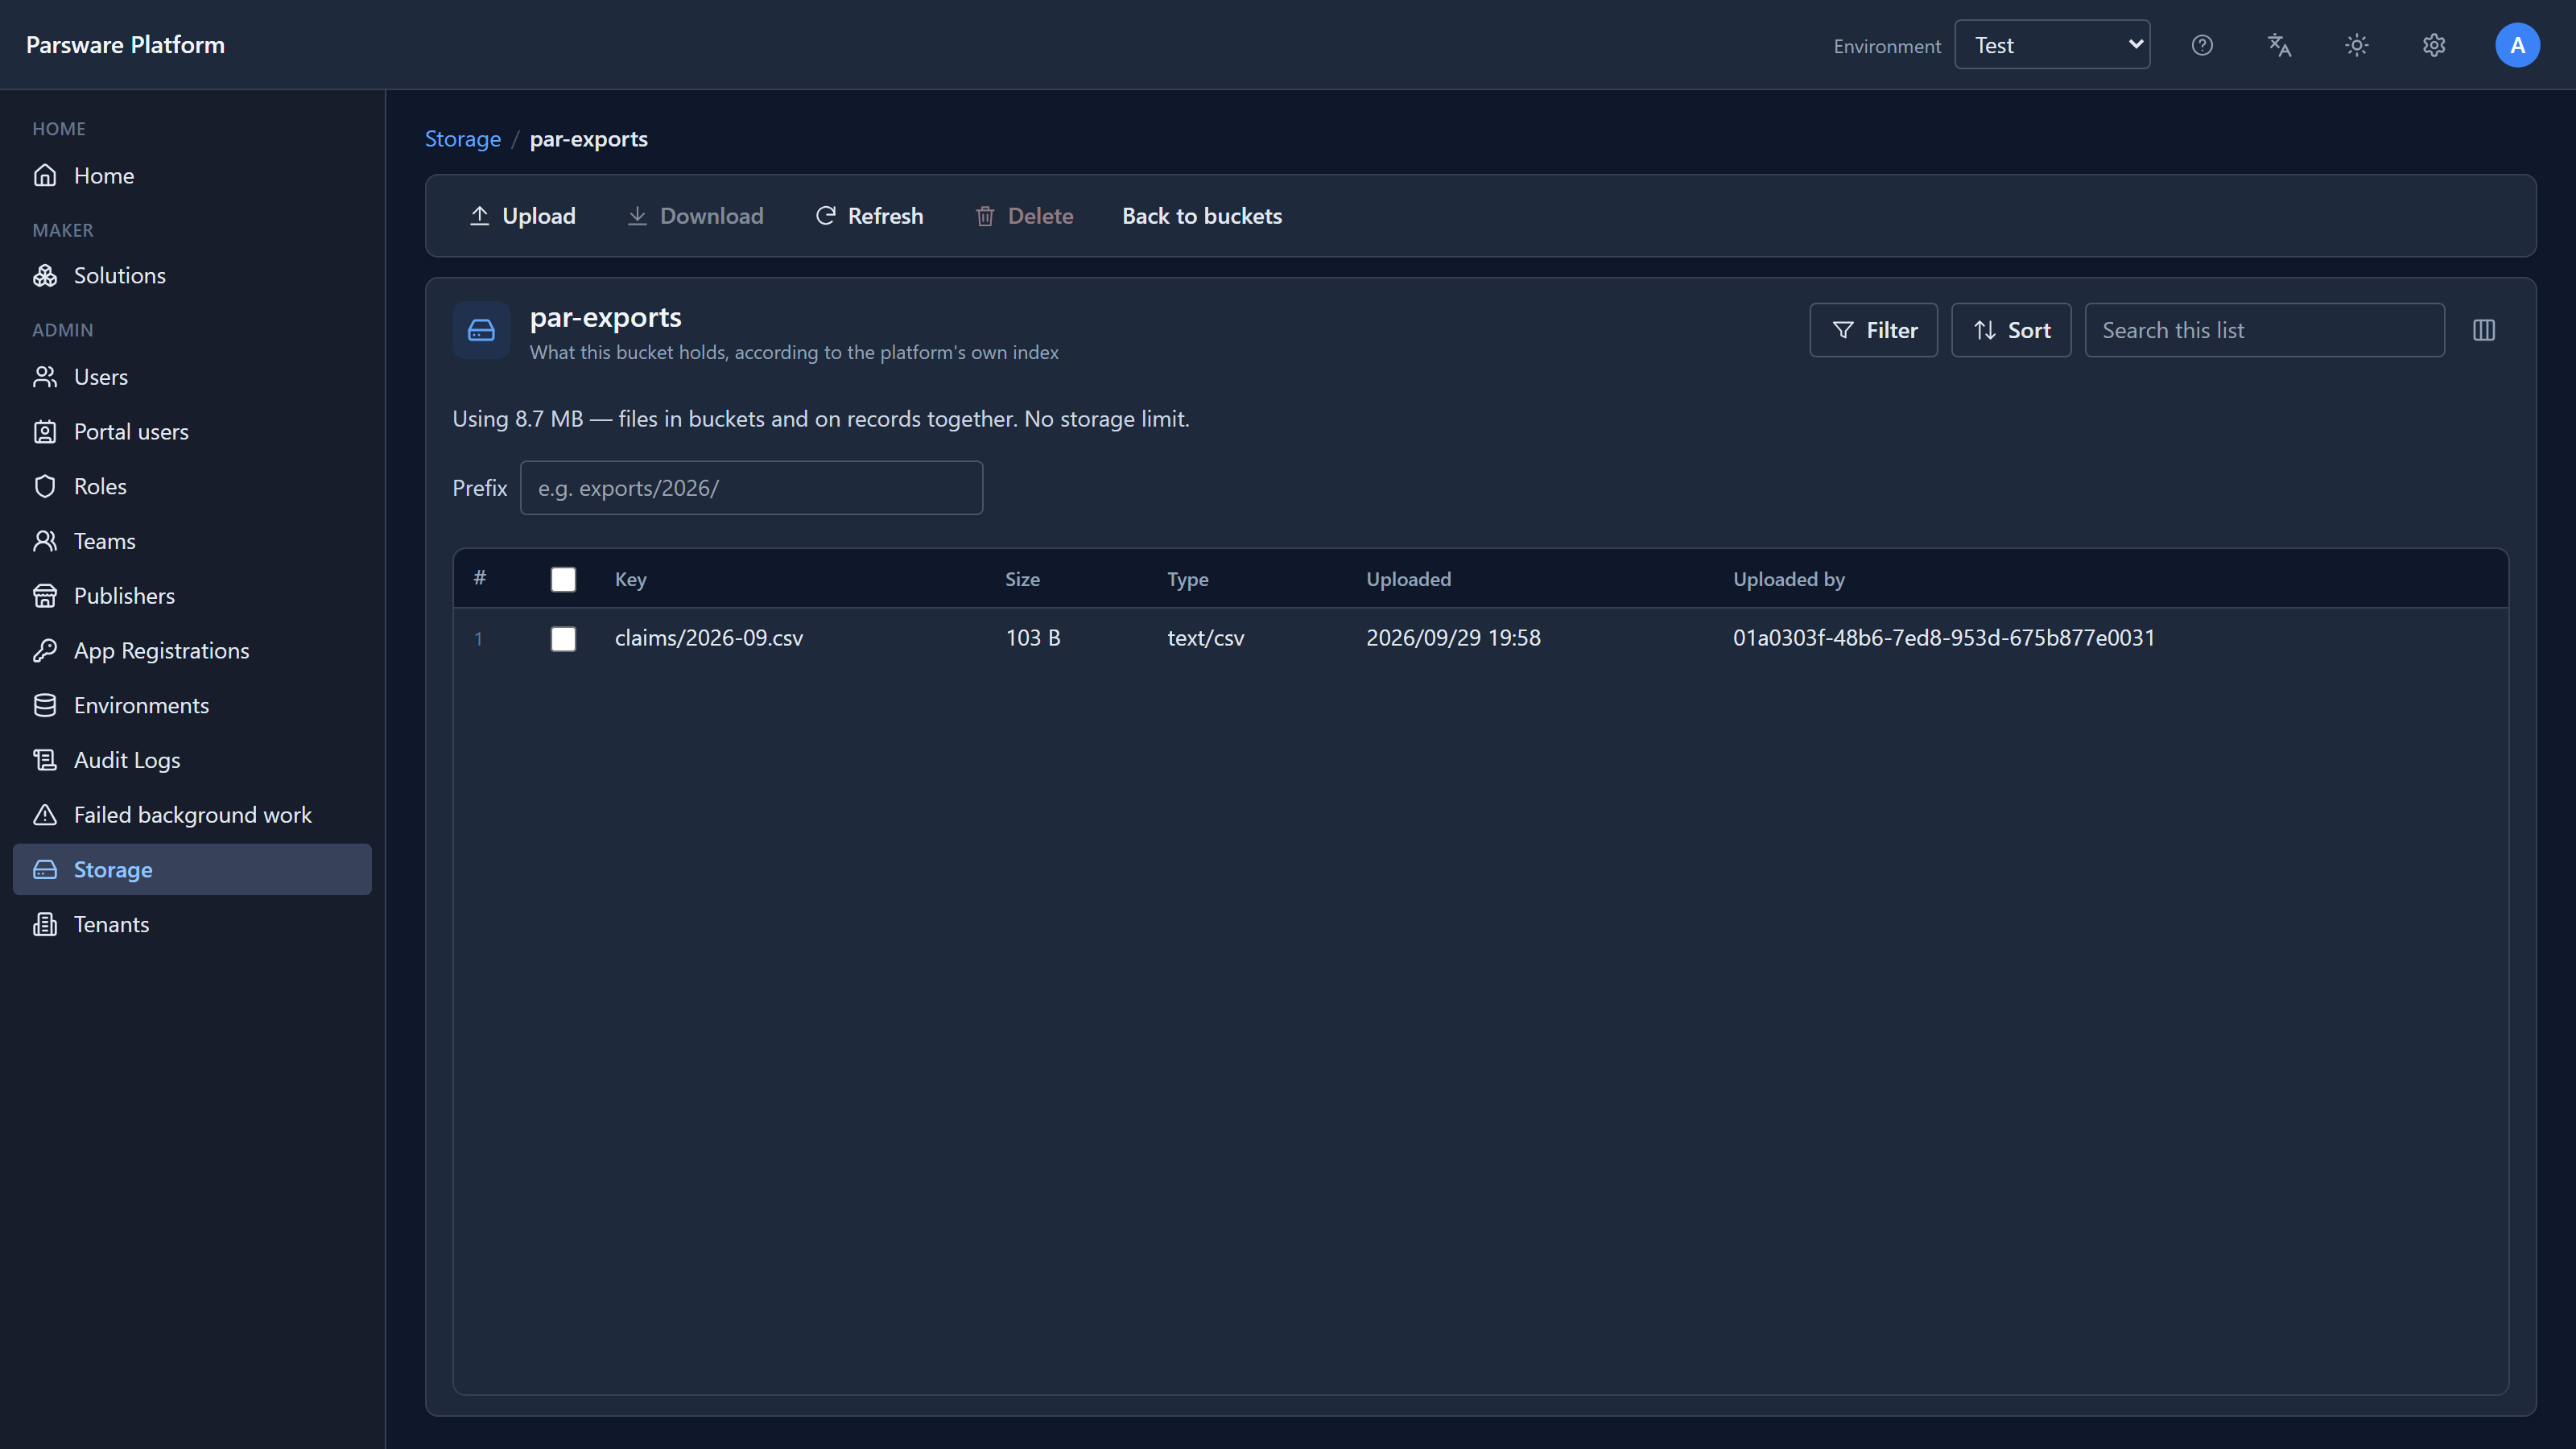Click the uploader ID 01a0303f-48b6-7ed8-953d-675b877e0031

(x=1944, y=638)
